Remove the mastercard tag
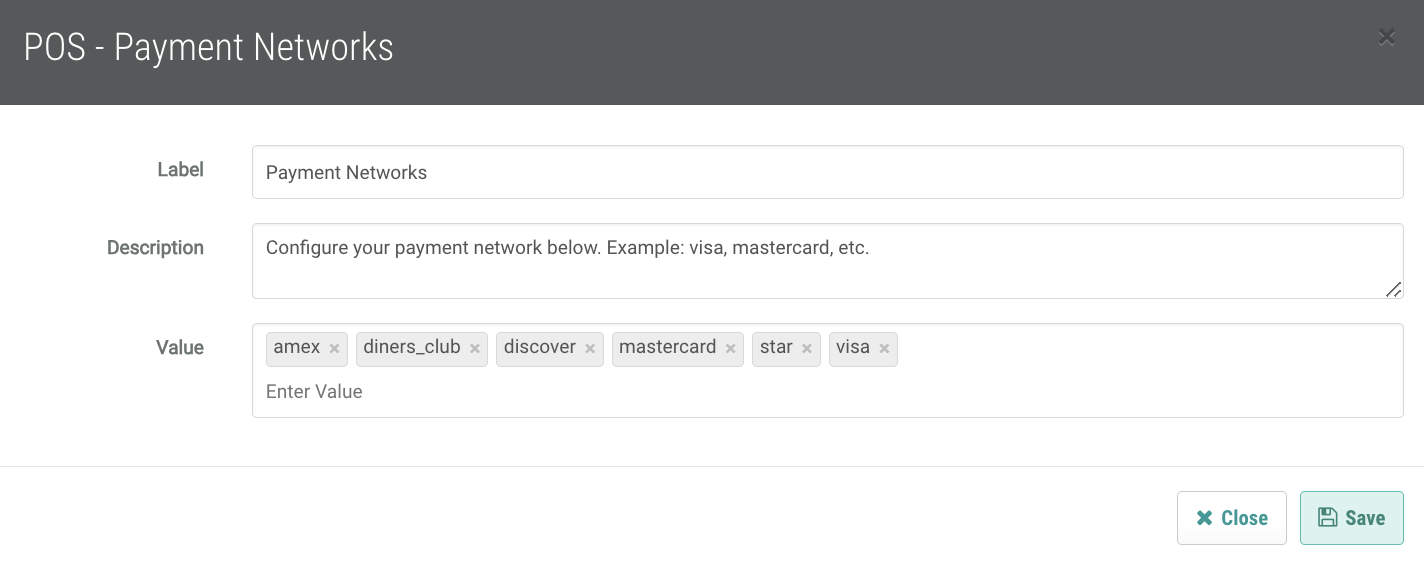Viewport: 1424px width, 562px height. [x=731, y=349]
